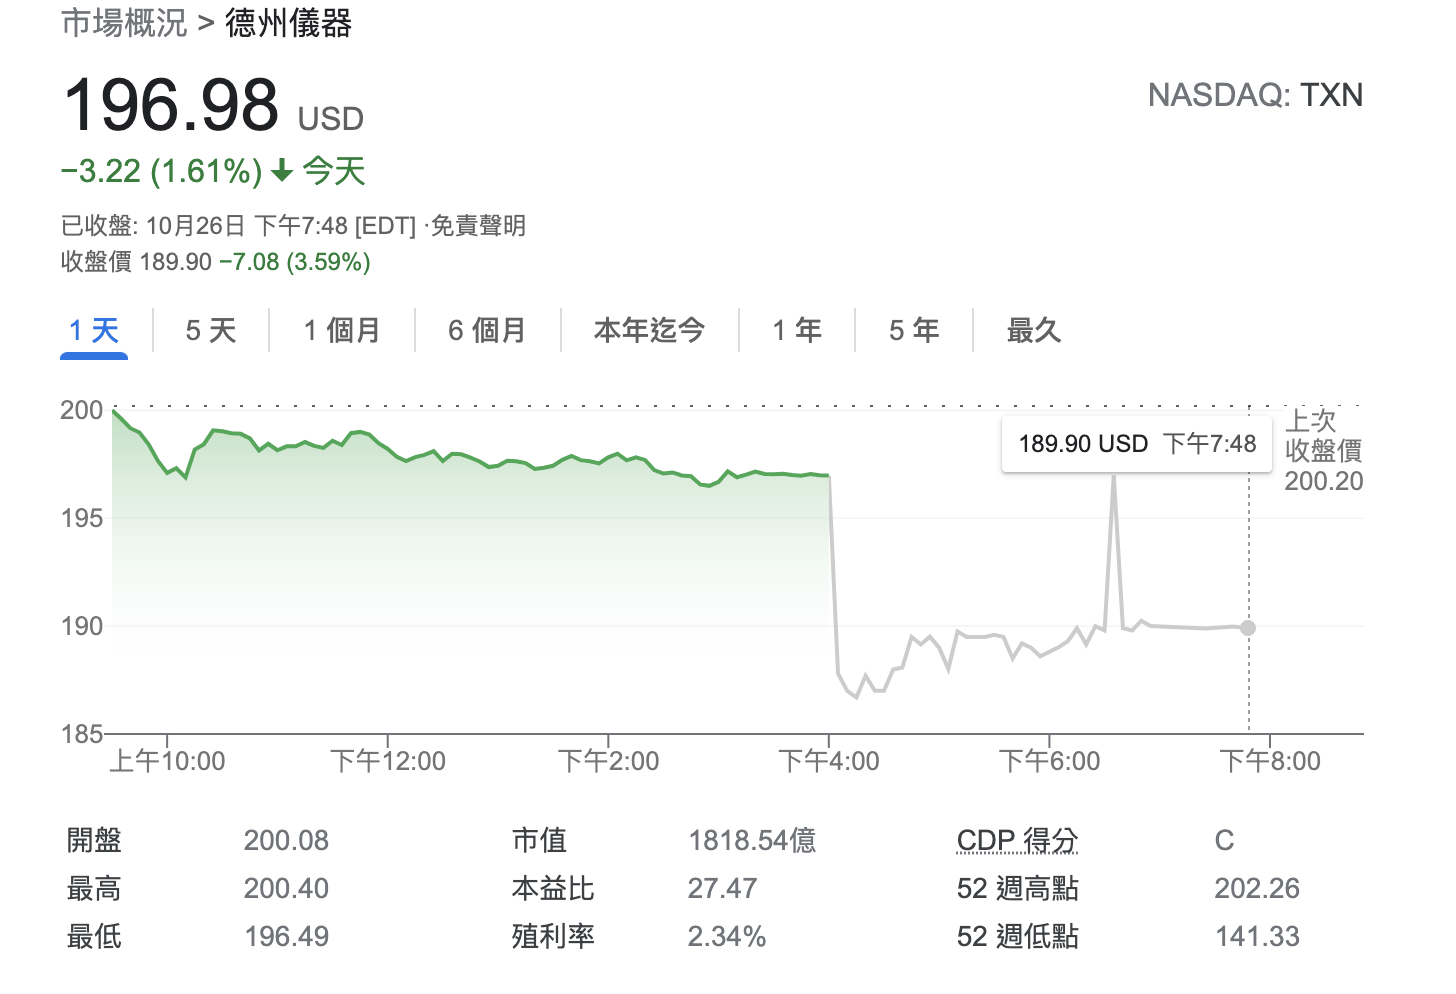The height and width of the screenshot is (994, 1456).
Task: Click the gray end-point dot on the chart
Action: tap(1248, 628)
